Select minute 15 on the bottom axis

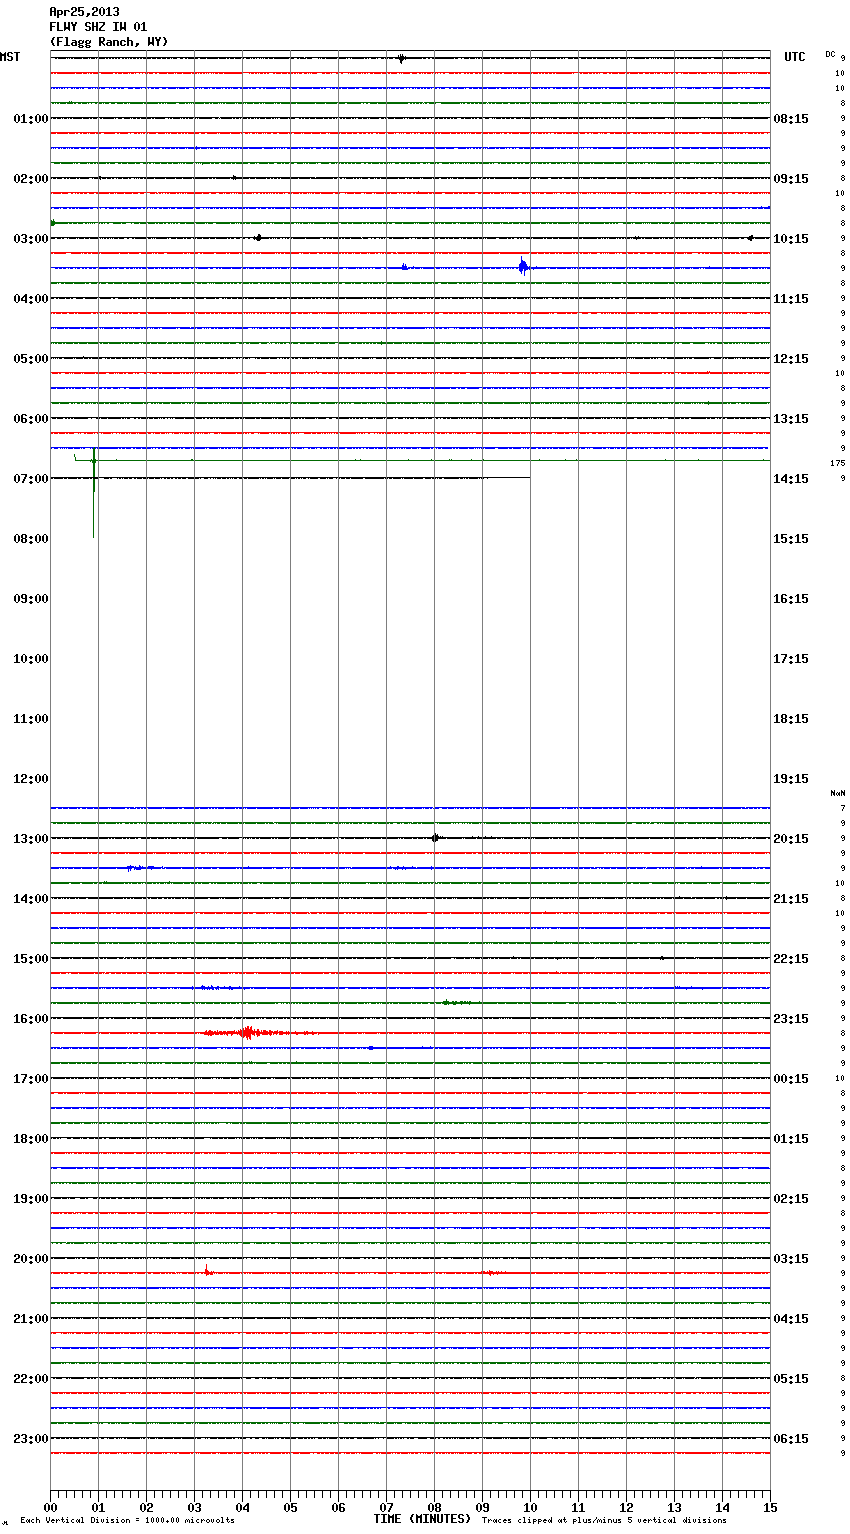[770, 1507]
